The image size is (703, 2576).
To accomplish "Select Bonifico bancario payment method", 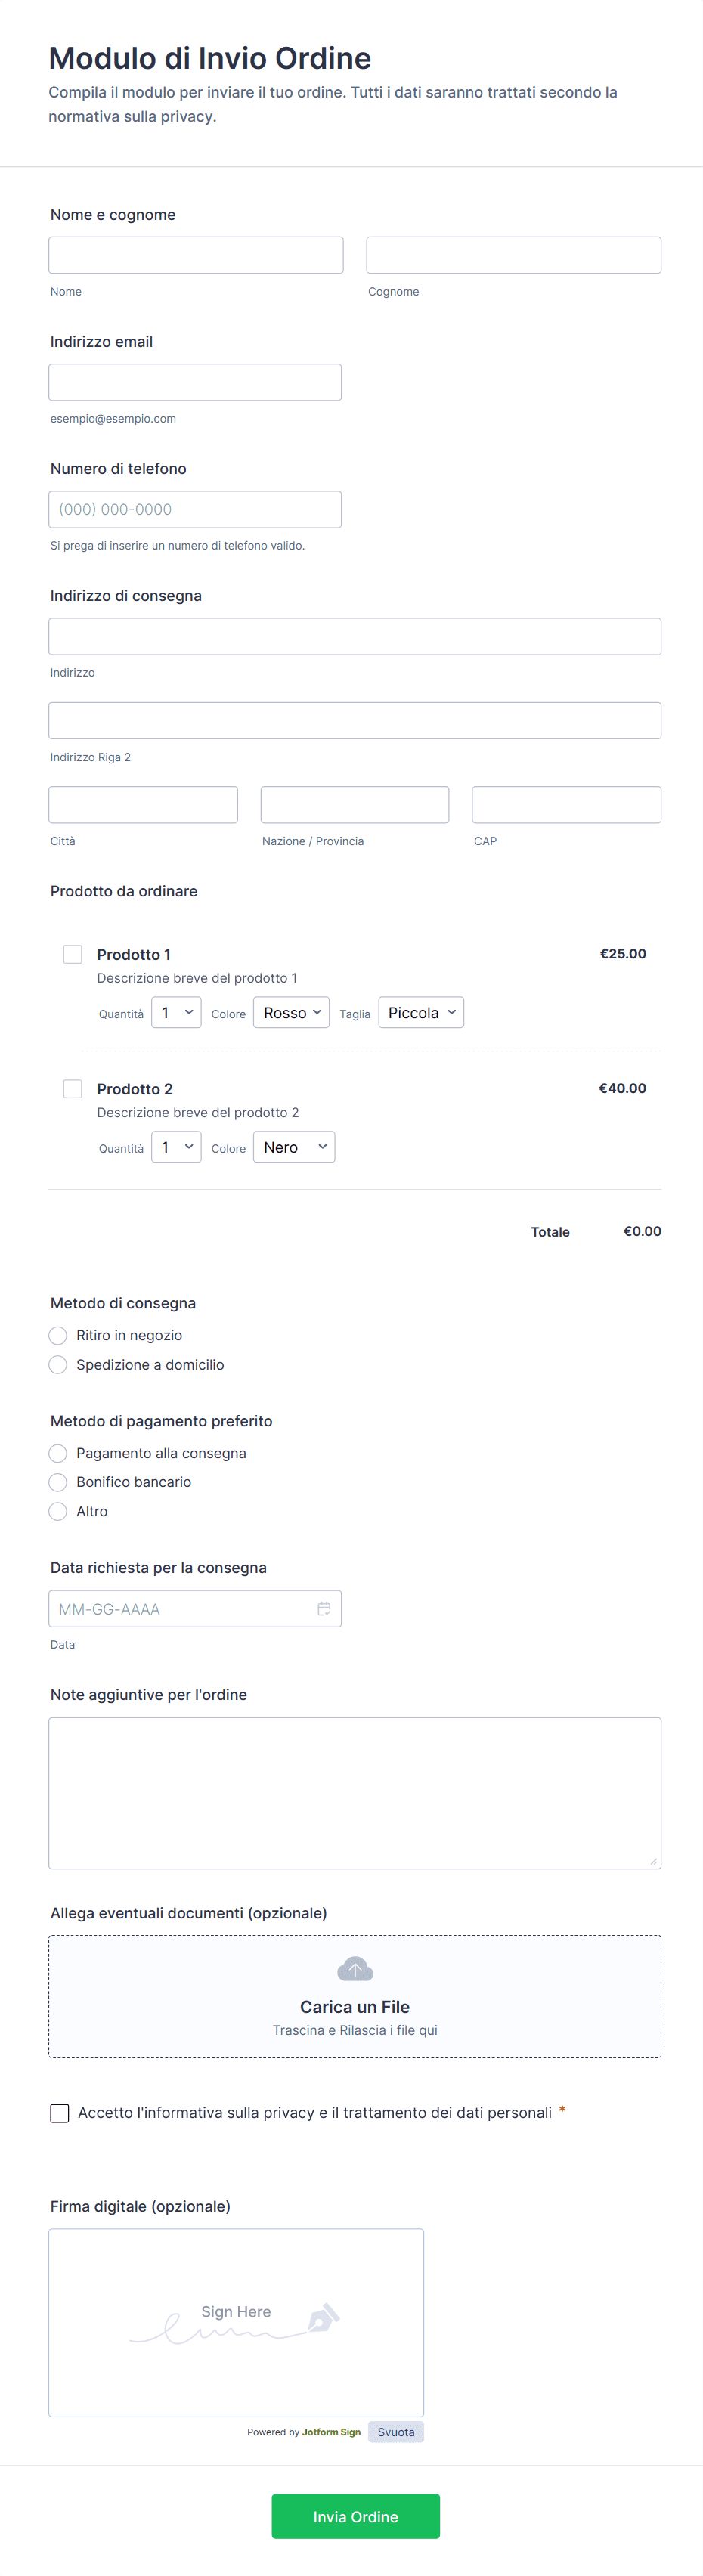I will 58,1482.
